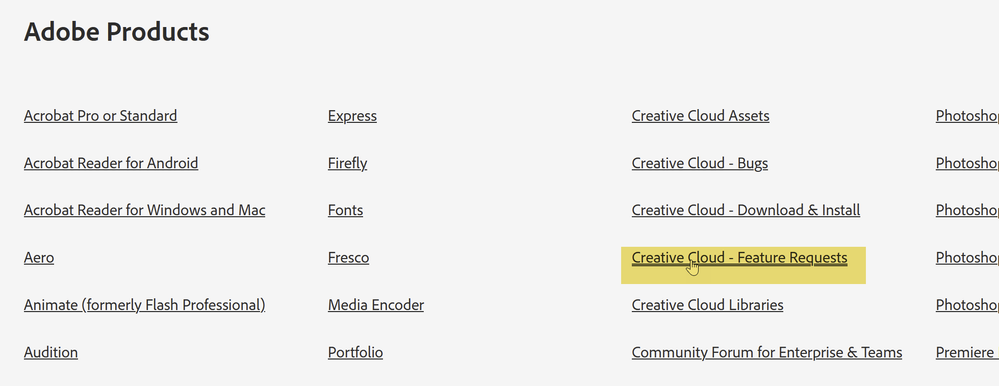Open the Fresco link

[349, 257]
